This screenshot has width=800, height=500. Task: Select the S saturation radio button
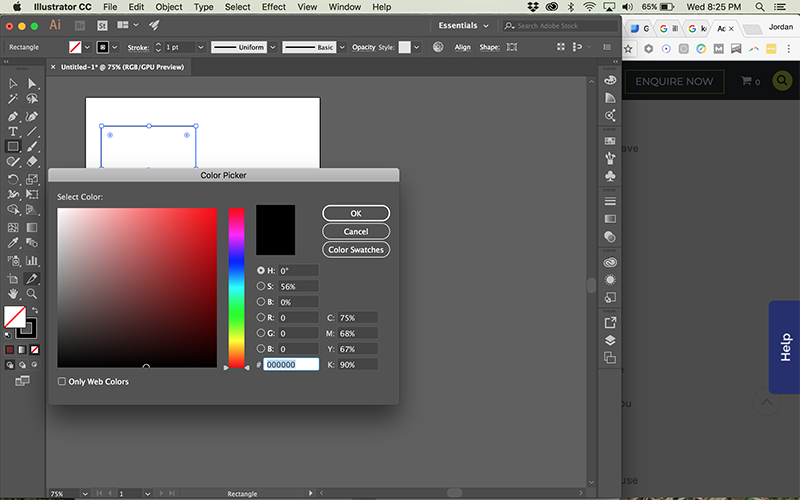click(x=261, y=286)
